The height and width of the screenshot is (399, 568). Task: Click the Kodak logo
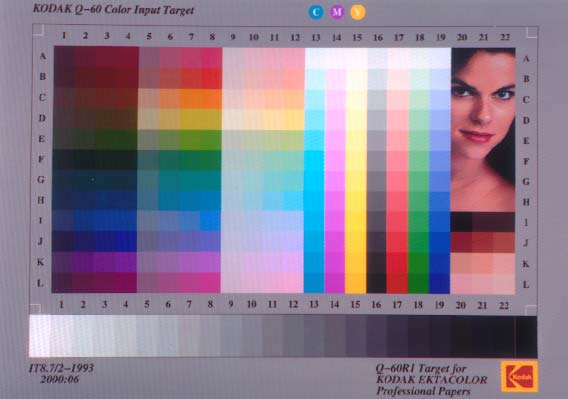coord(519,377)
